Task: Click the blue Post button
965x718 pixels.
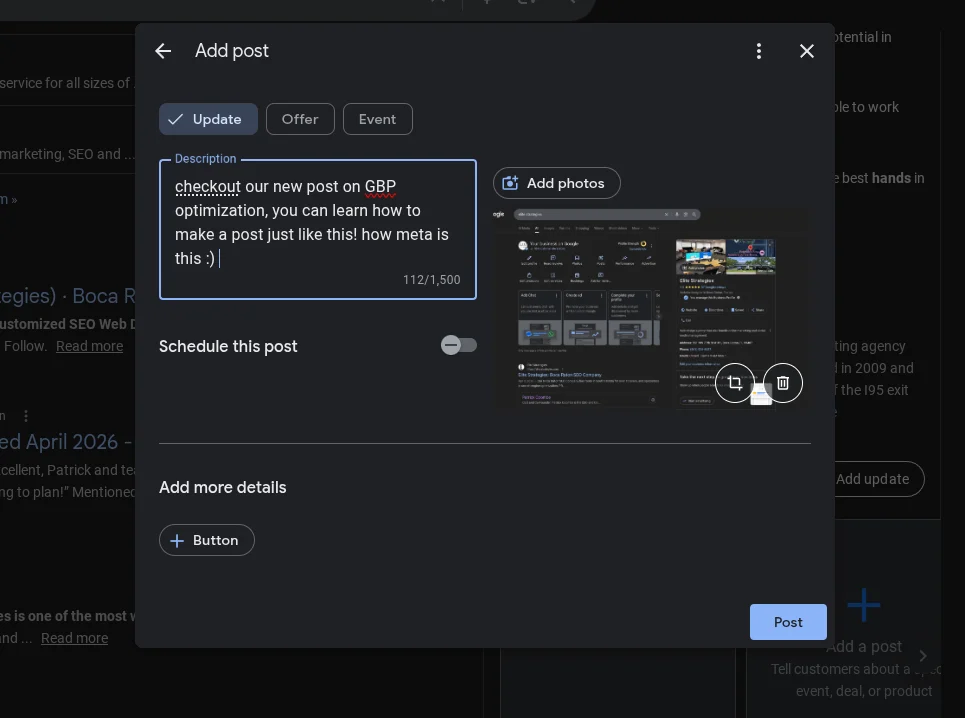Action: [788, 622]
